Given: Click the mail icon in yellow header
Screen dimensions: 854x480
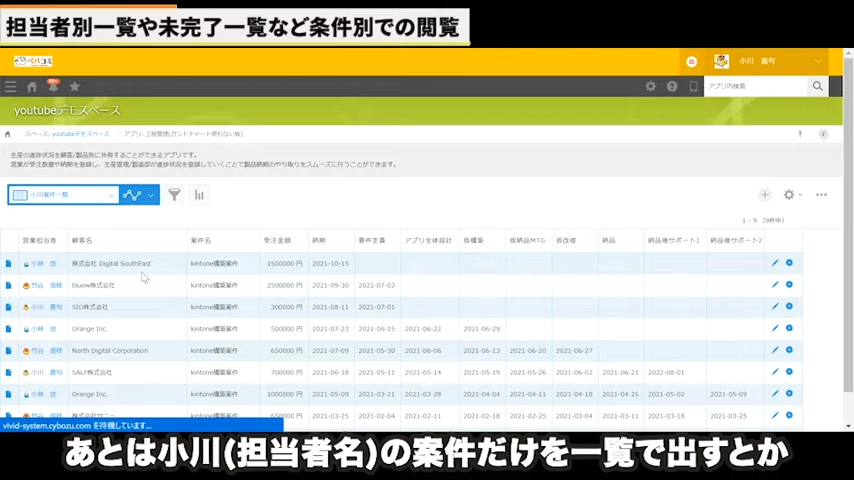Looking at the screenshot, I should tap(692, 62).
